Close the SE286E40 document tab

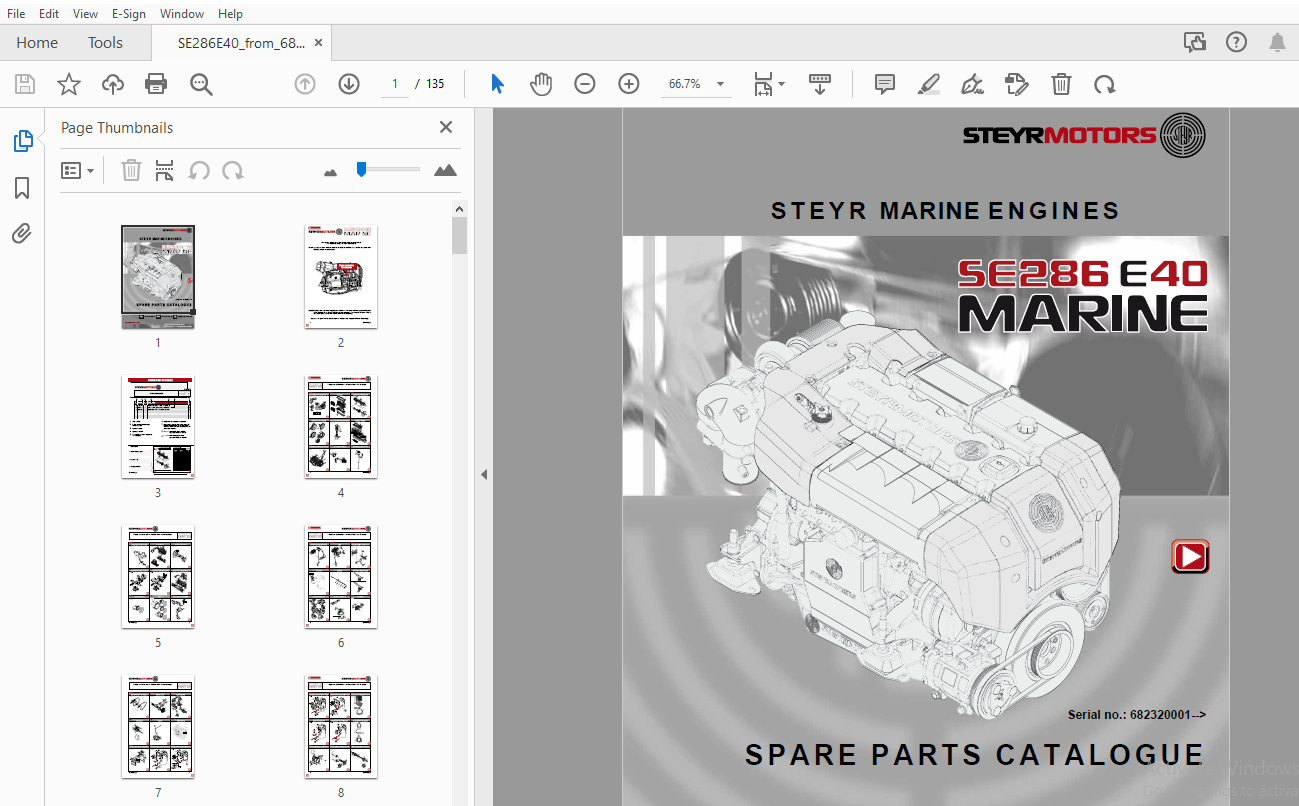[x=318, y=43]
